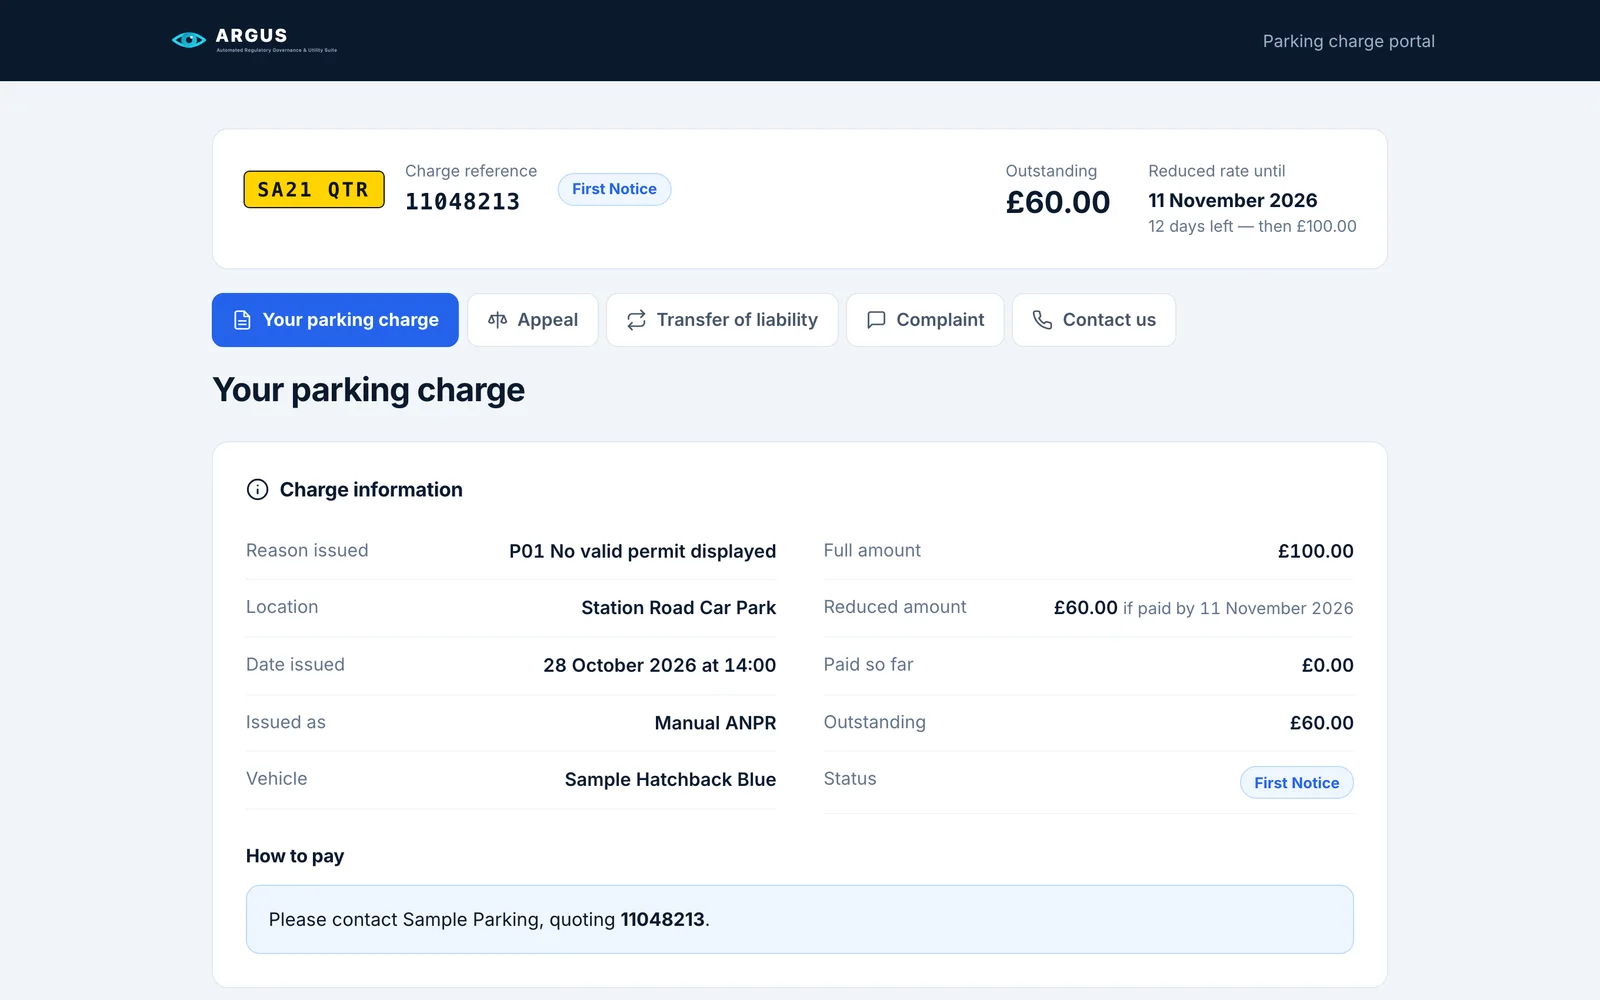Screen dimensions: 1600x1000
Task: Click the Your parking charge page heading
Action: (368, 390)
